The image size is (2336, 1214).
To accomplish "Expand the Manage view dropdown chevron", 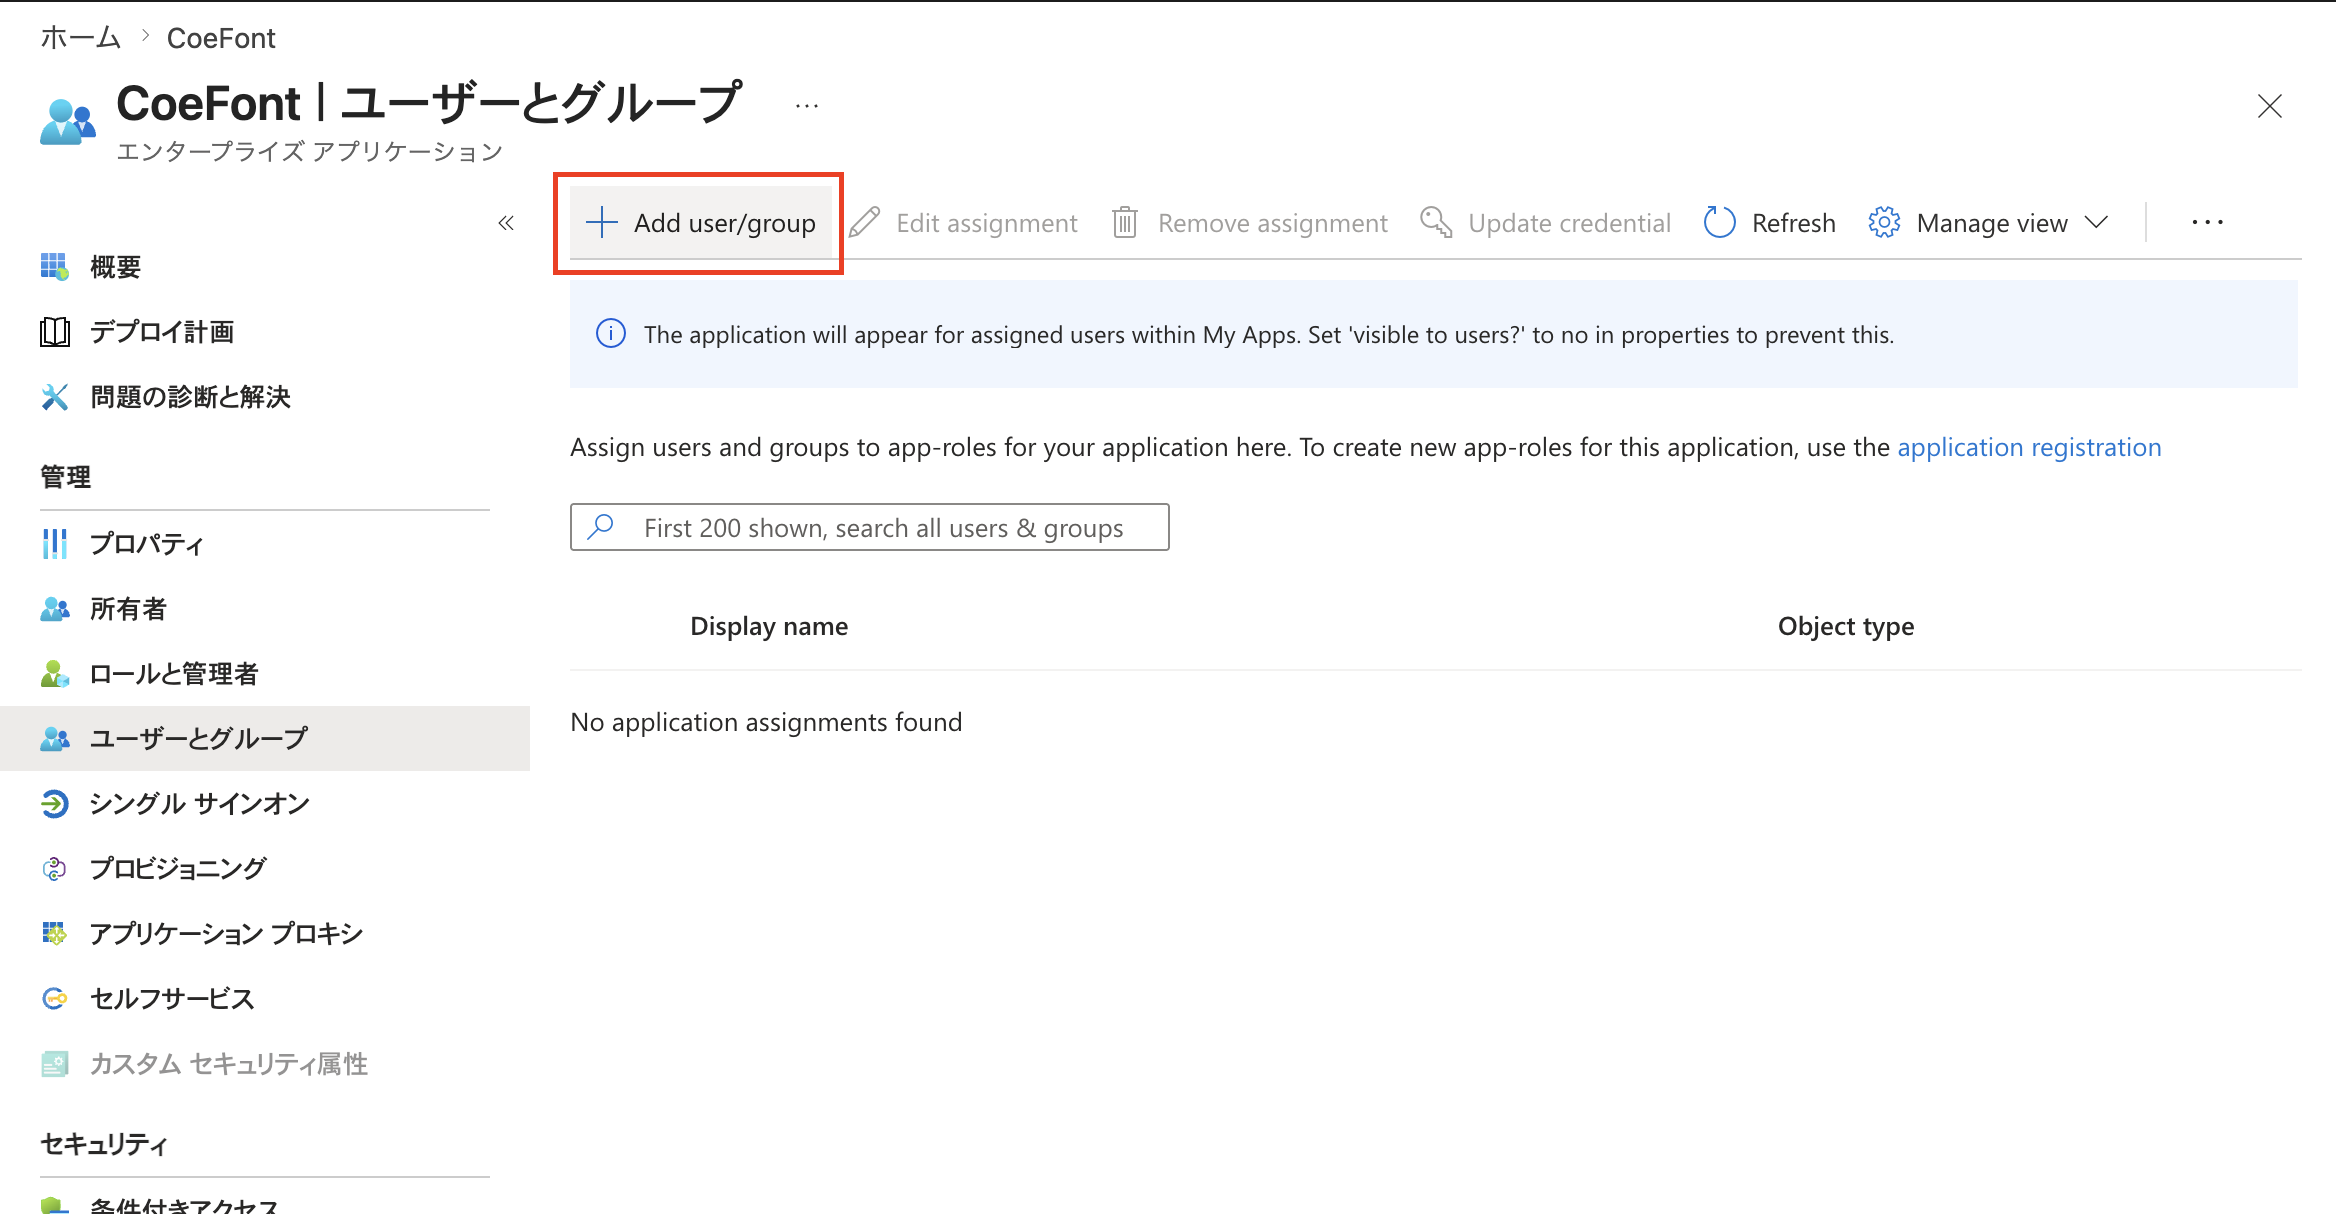I will point(2096,222).
